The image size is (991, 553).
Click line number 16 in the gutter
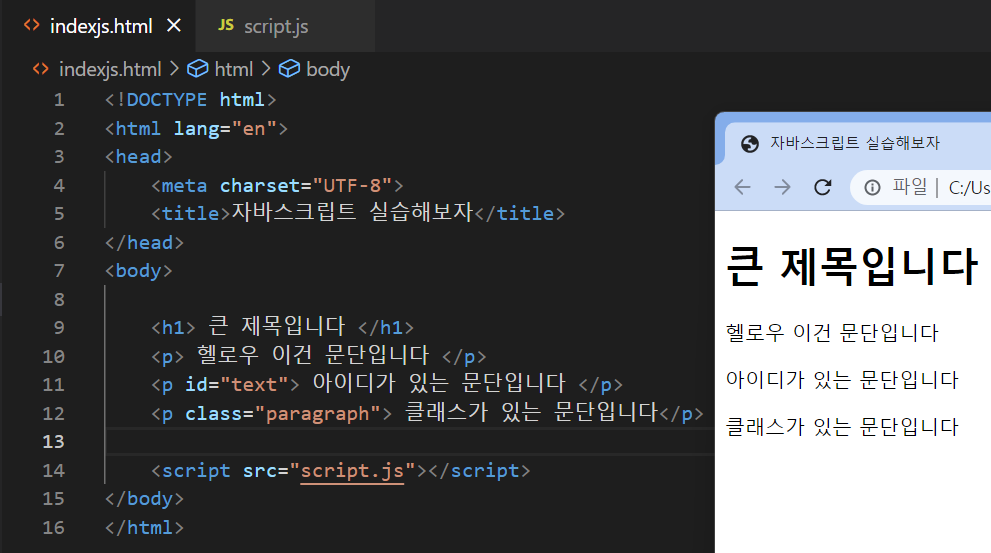tap(54, 527)
